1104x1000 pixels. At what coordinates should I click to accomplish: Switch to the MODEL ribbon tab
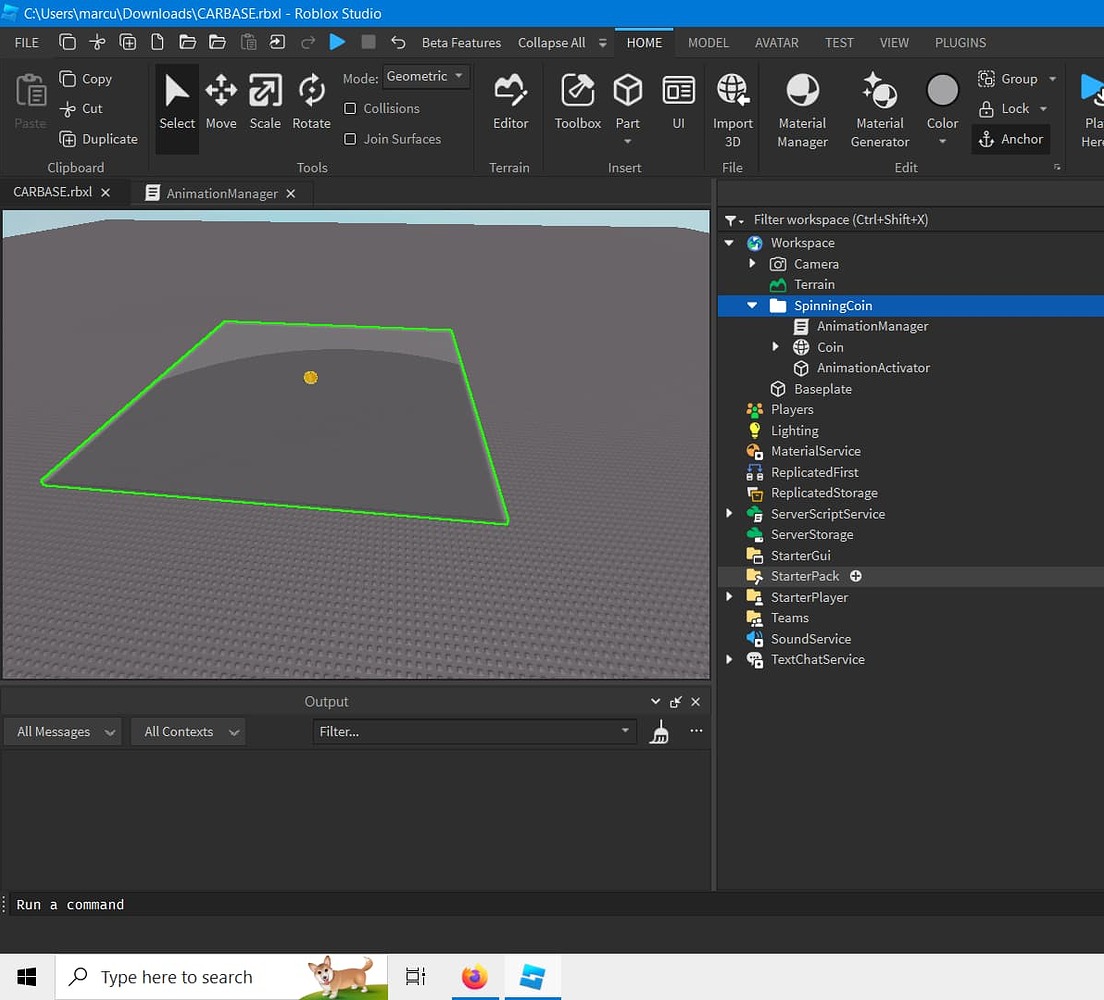click(x=708, y=42)
